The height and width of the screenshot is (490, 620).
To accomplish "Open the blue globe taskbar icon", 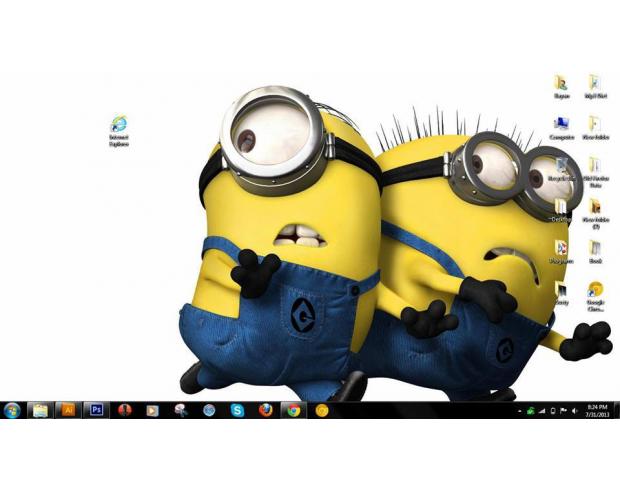I will (x=209, y=411).
